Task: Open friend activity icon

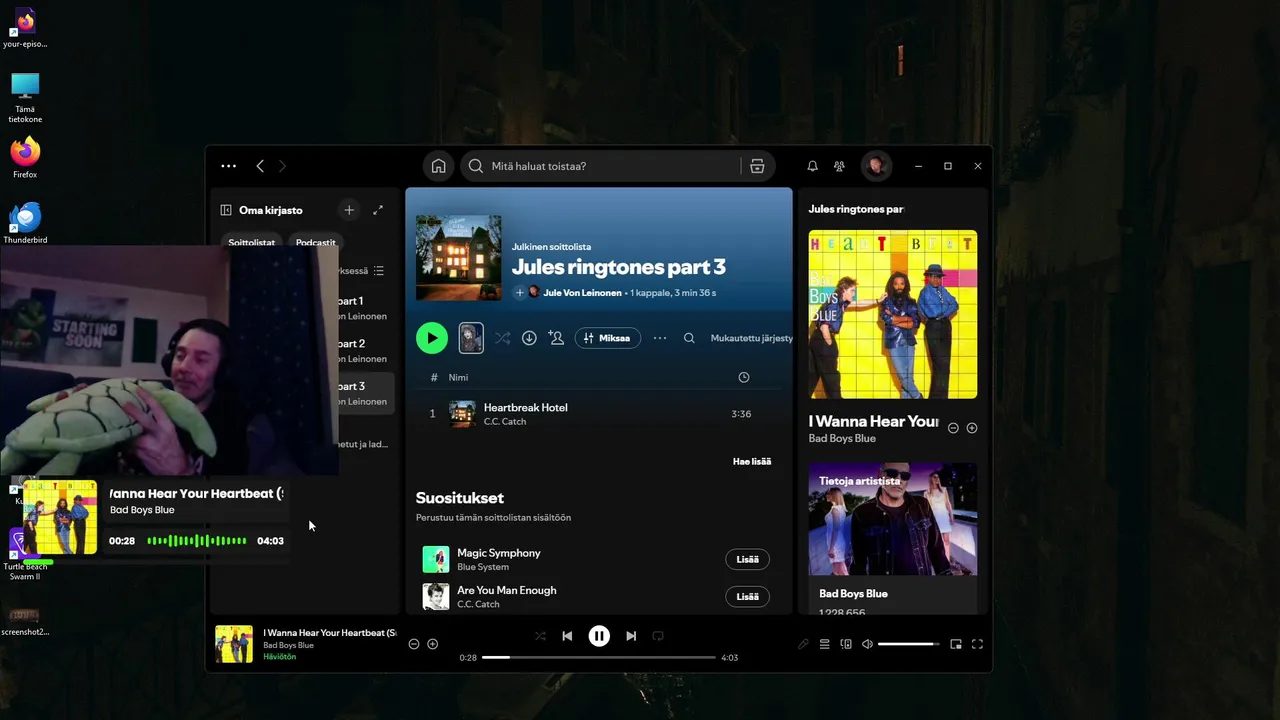Action: pyautogui.click(x=839, y=166)
